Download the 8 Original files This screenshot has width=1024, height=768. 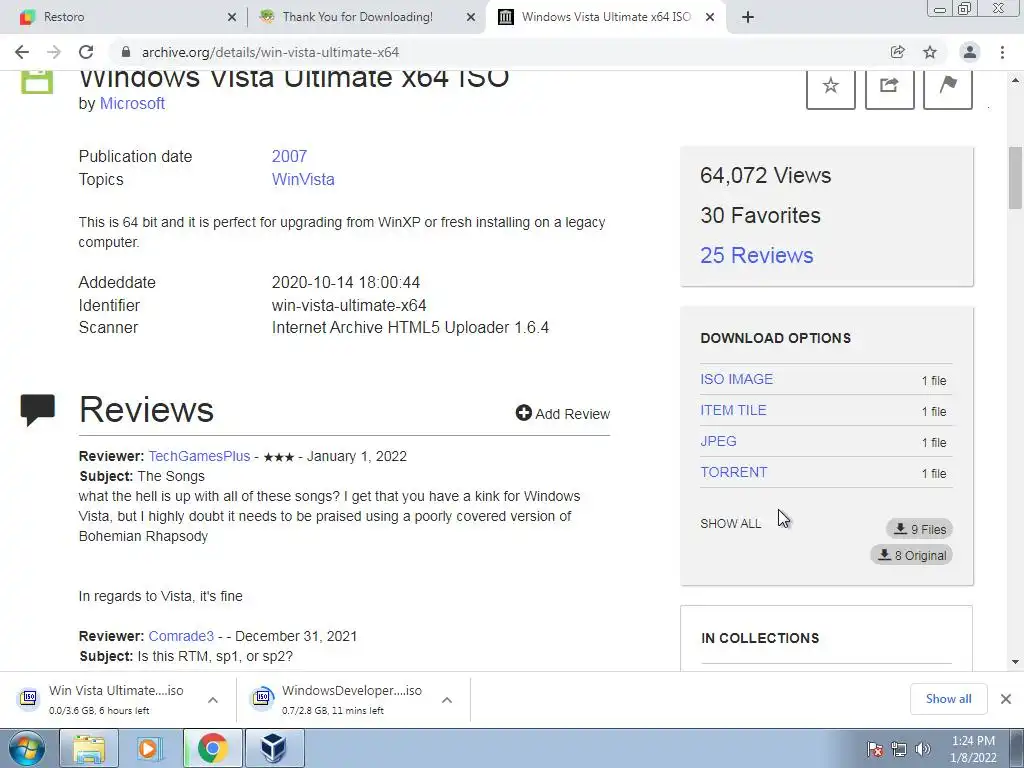click(912, 555)
